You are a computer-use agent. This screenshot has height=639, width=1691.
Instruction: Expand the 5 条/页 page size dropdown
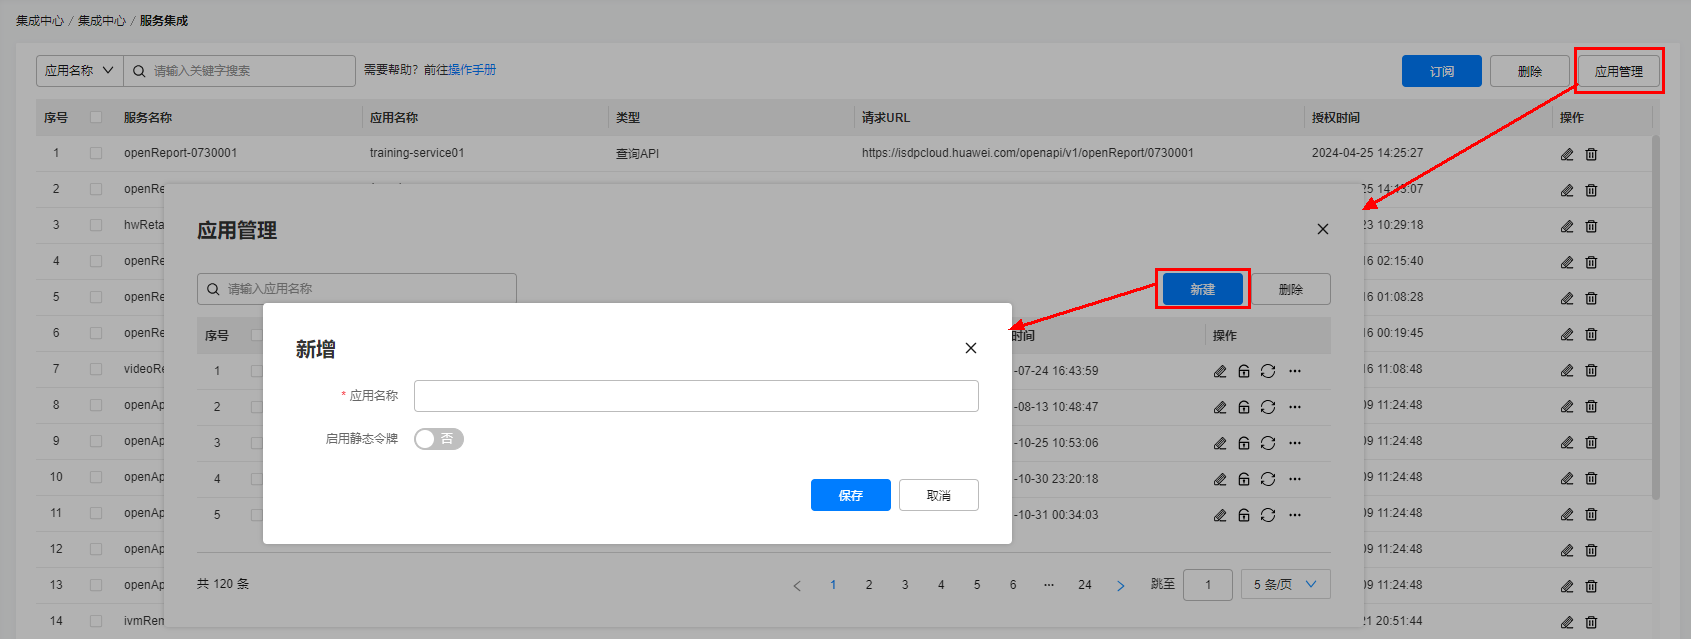tap(1285, 584)
